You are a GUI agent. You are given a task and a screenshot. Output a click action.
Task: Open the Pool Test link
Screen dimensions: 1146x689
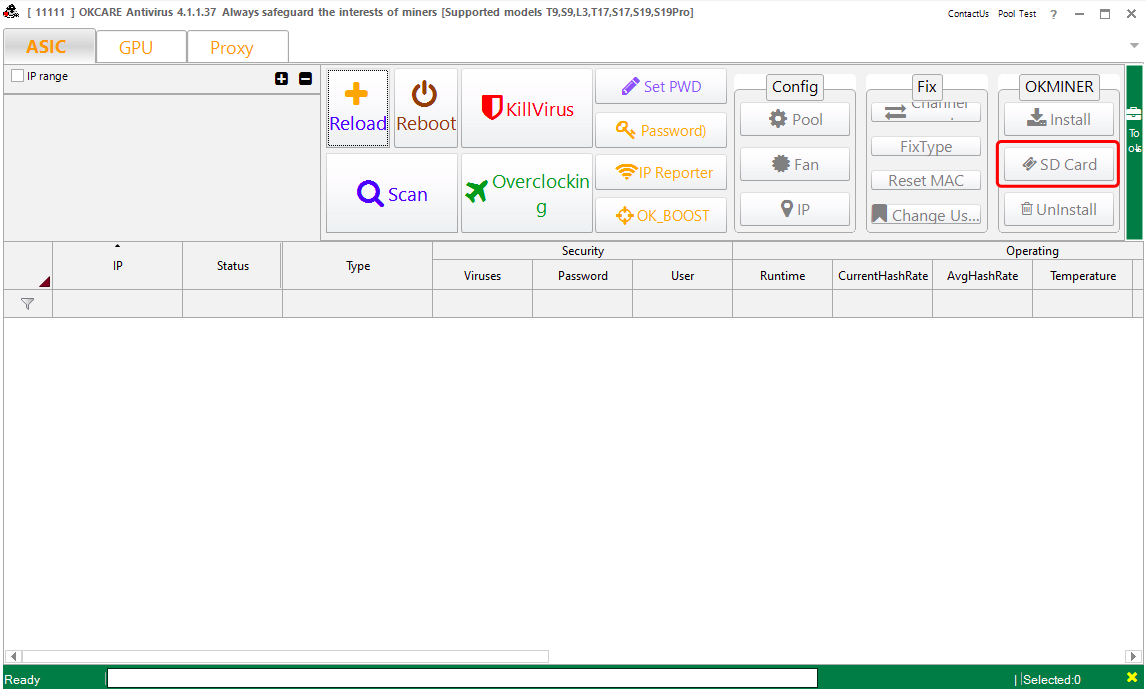pyautogui.click(x=1015, y=13)
